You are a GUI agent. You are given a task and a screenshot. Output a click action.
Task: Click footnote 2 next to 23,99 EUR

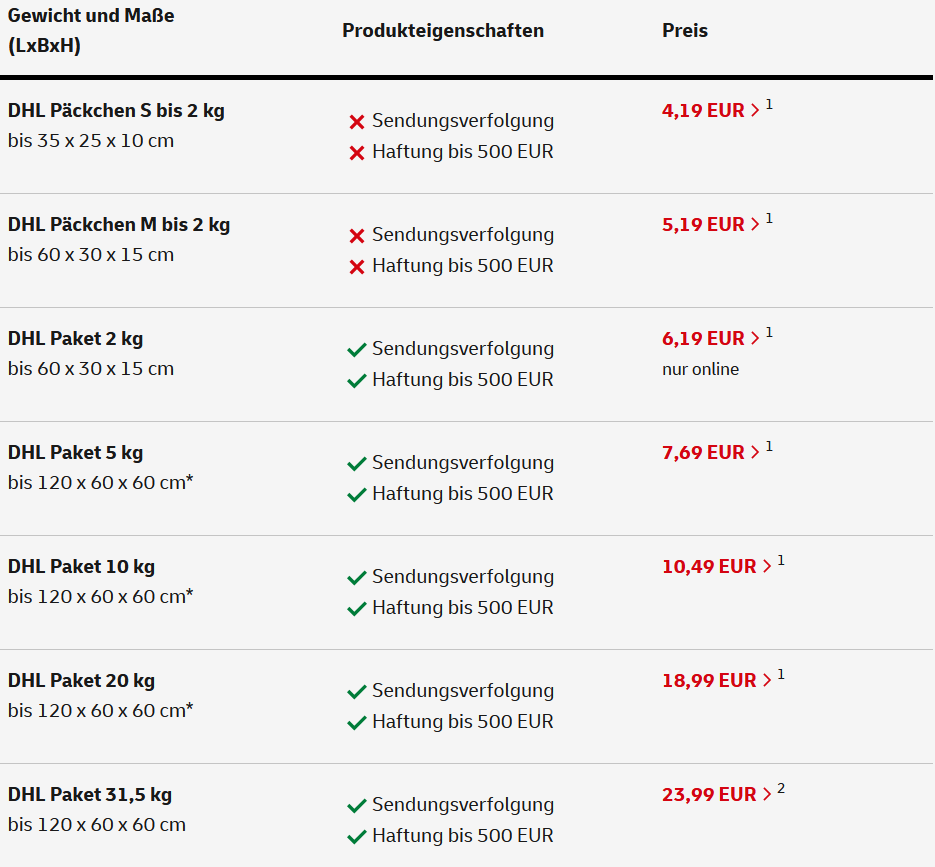[x=781, y=789]
